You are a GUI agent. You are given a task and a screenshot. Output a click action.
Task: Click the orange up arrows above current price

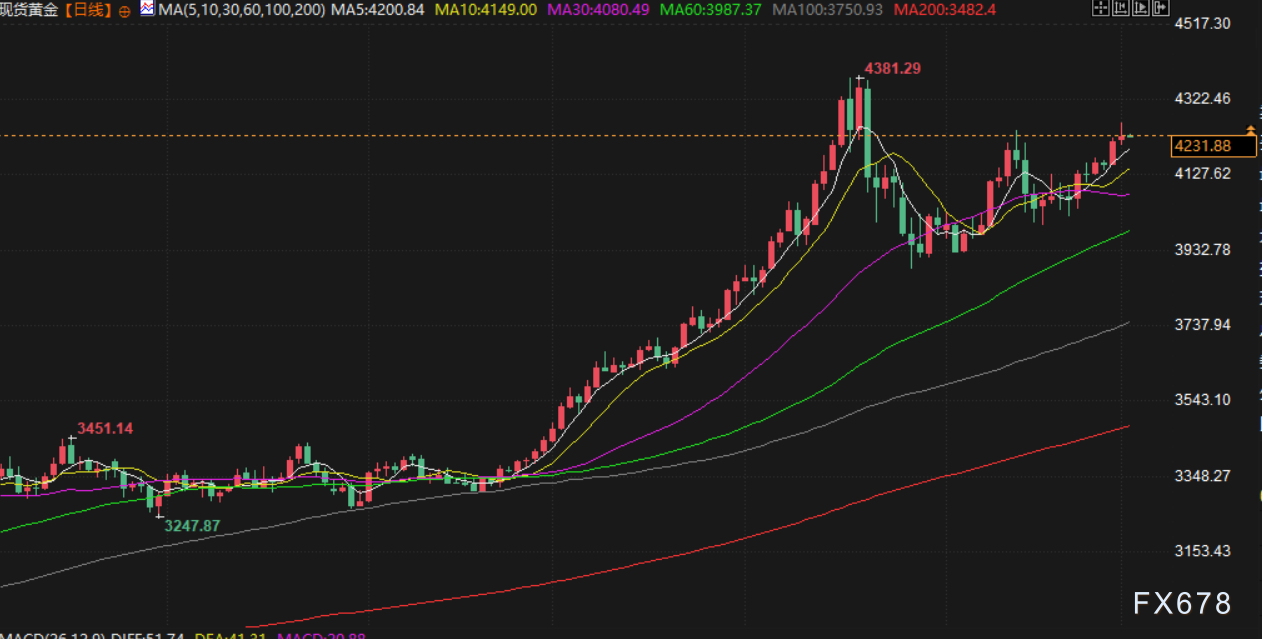click(1250, 130)
